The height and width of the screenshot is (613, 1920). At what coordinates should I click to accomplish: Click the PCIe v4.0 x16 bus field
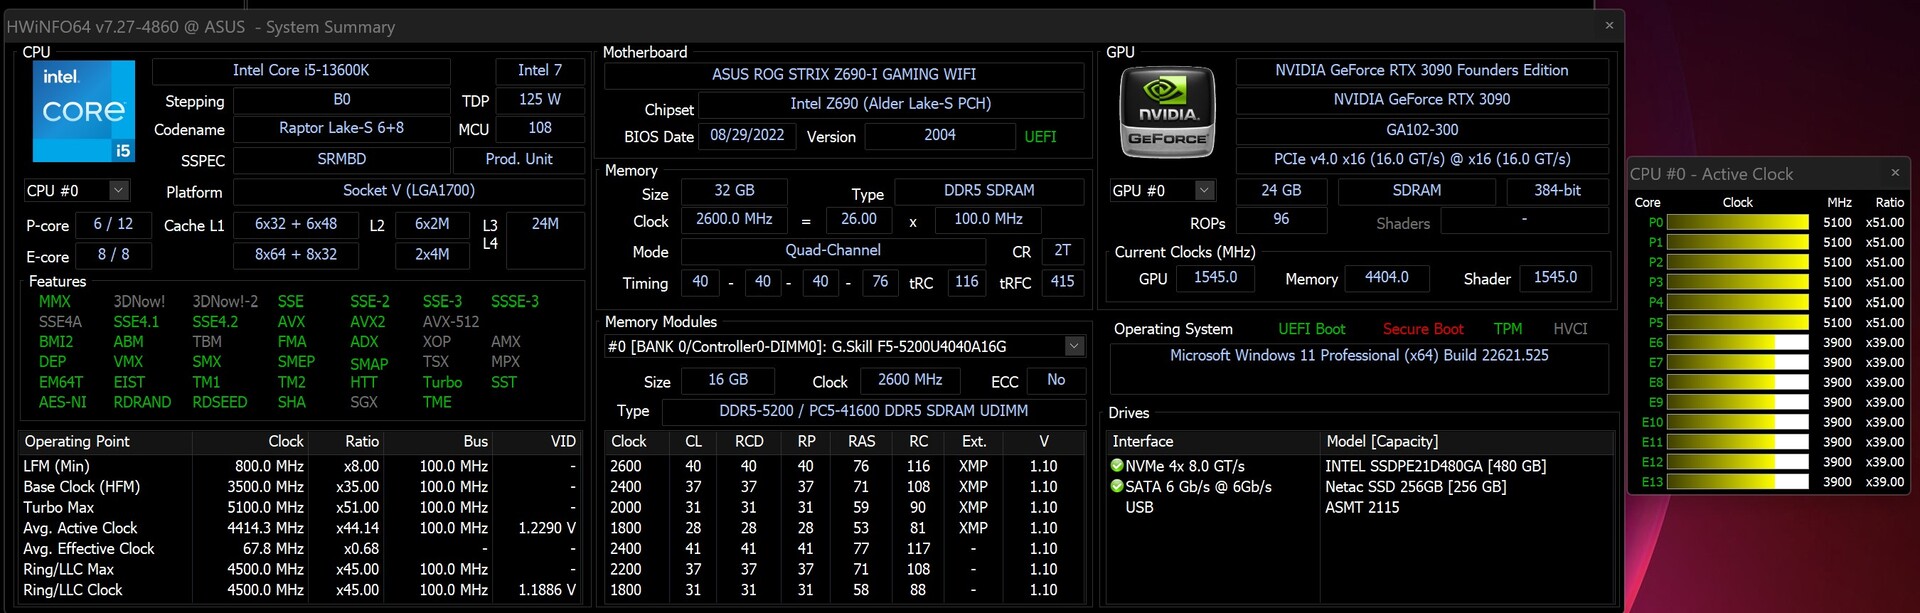pos(1421,159)
